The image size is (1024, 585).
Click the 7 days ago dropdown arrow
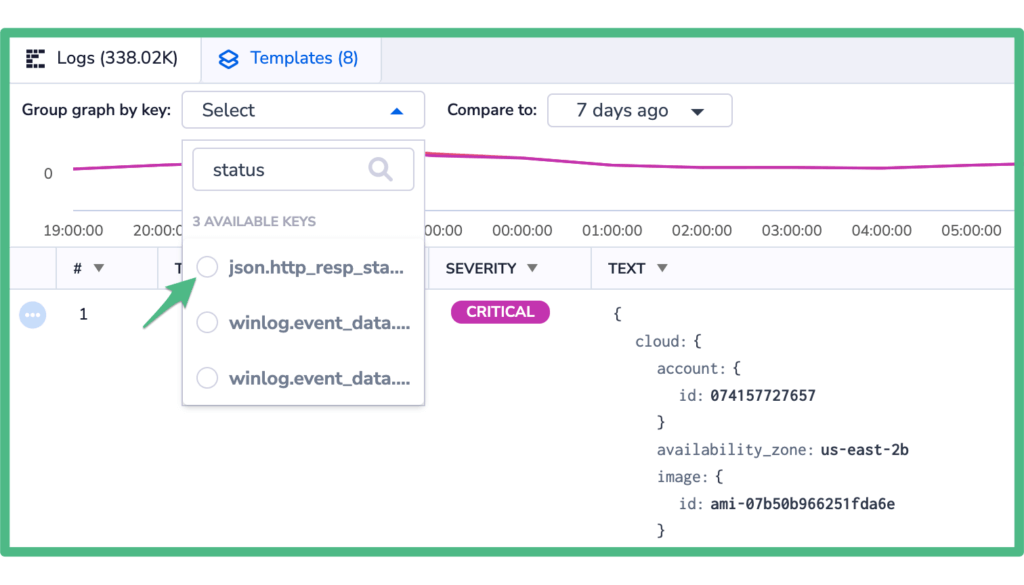(697, 112)
